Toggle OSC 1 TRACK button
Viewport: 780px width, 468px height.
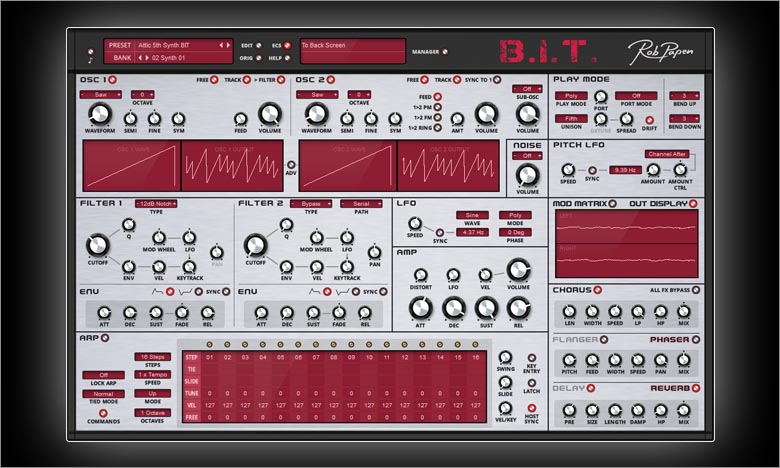tap(246, 80)
